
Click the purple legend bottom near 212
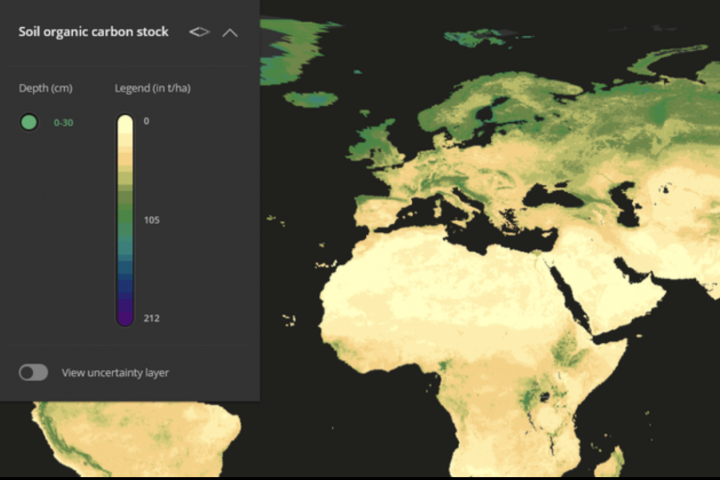(125, 316)
